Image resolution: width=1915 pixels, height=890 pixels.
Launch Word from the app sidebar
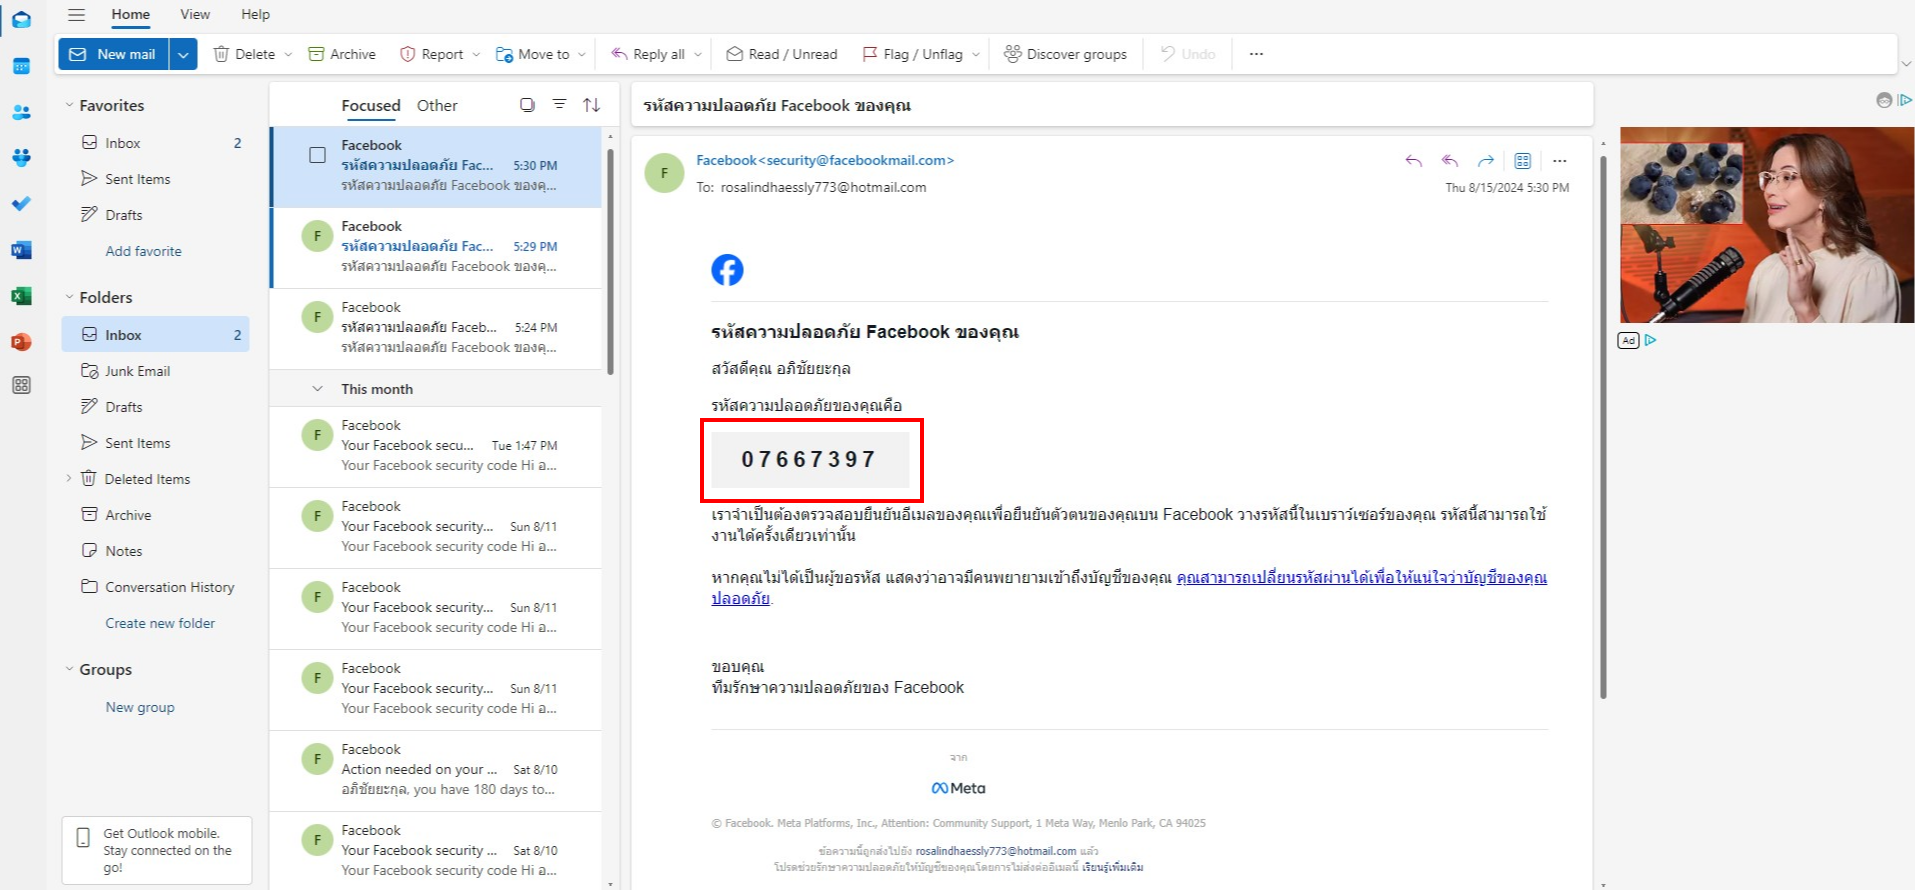(x=21, y=250)
